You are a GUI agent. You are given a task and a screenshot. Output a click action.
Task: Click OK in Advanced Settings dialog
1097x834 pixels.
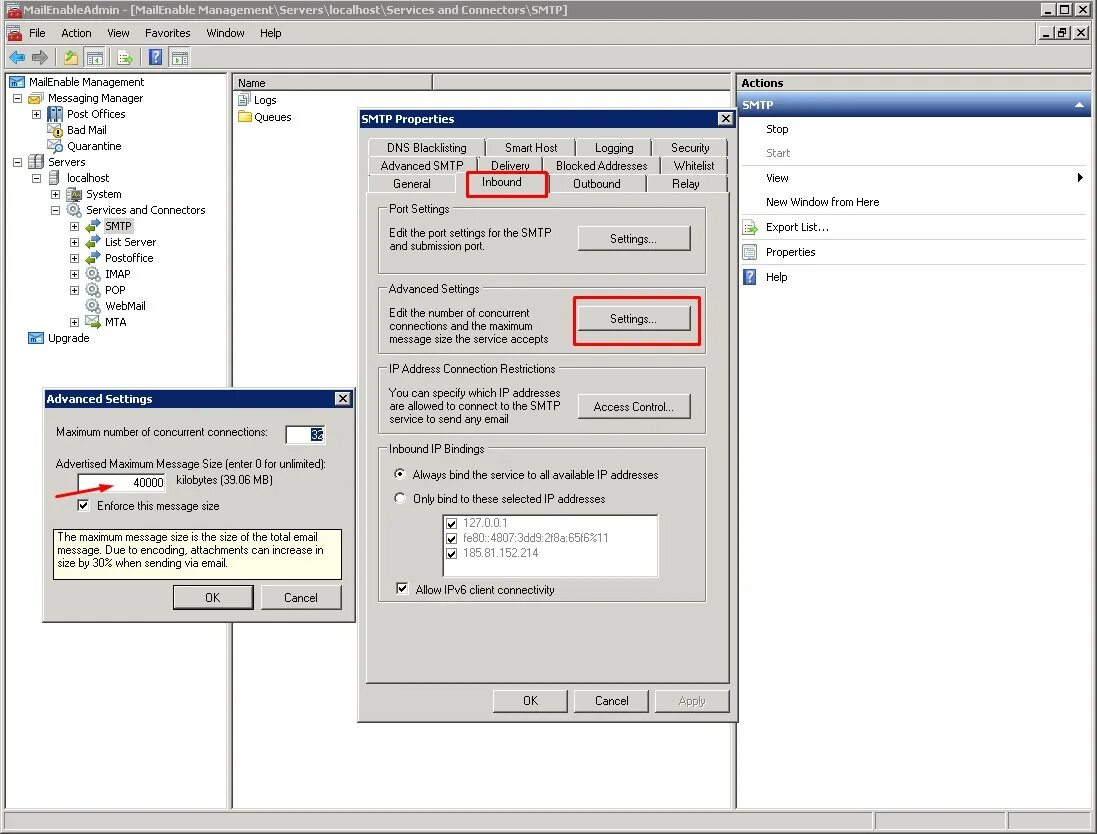pyautogui.click(x=213, y=598)
